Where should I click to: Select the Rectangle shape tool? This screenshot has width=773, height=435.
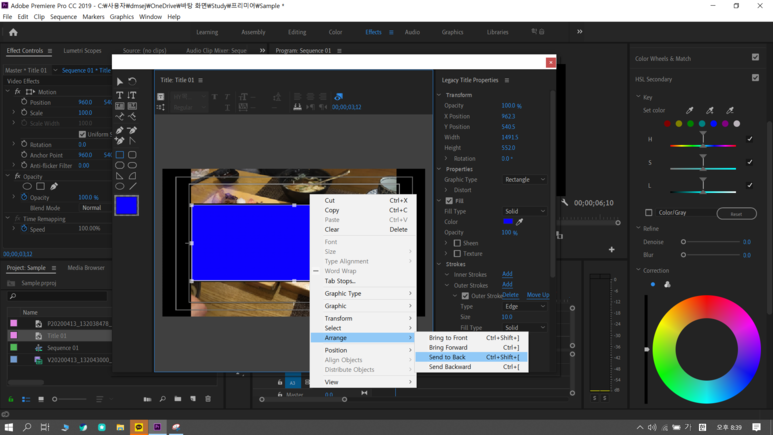click(120, 155)
